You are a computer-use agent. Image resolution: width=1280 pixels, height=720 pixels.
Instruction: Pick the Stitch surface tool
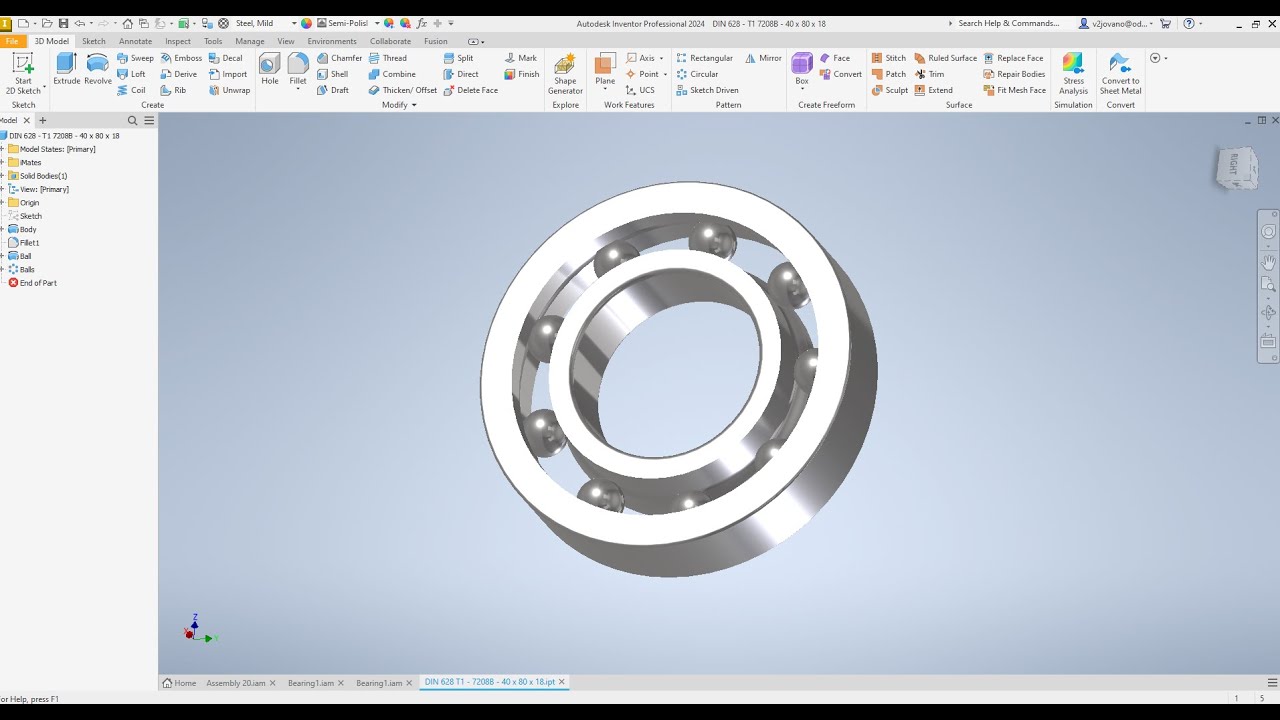[888, 58]
